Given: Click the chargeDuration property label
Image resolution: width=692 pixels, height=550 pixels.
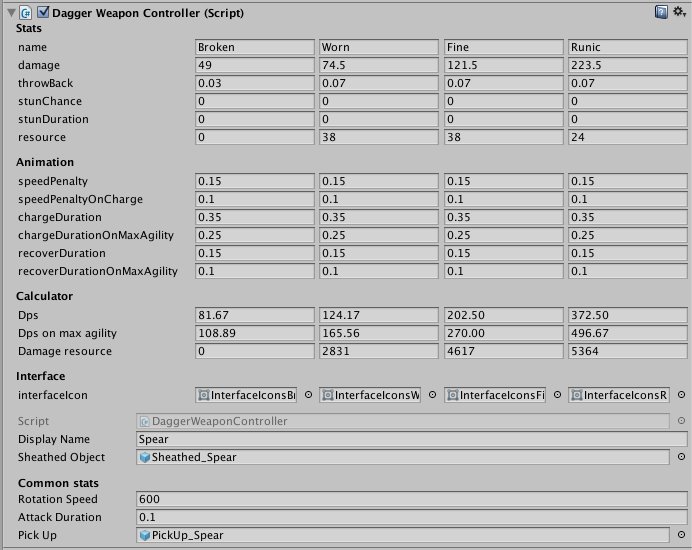Looking at the screenshot, I should (60, 218).
